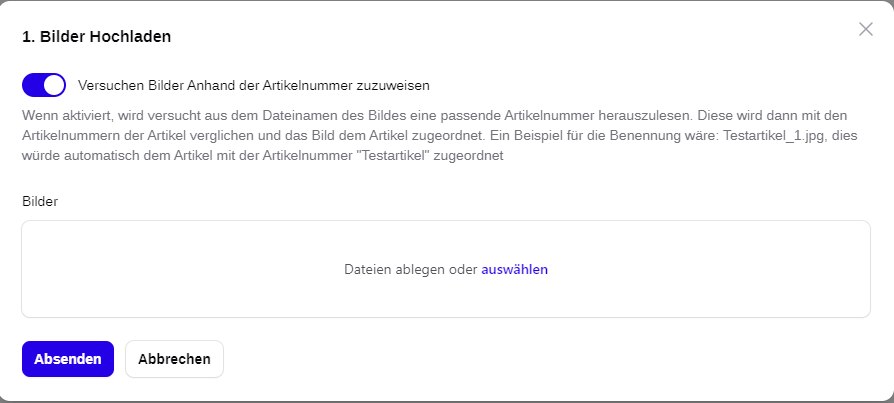The height and width of the screenshot is (403, 894).
Task: Click the white Abbrechen button
Action: coord(174,359)
